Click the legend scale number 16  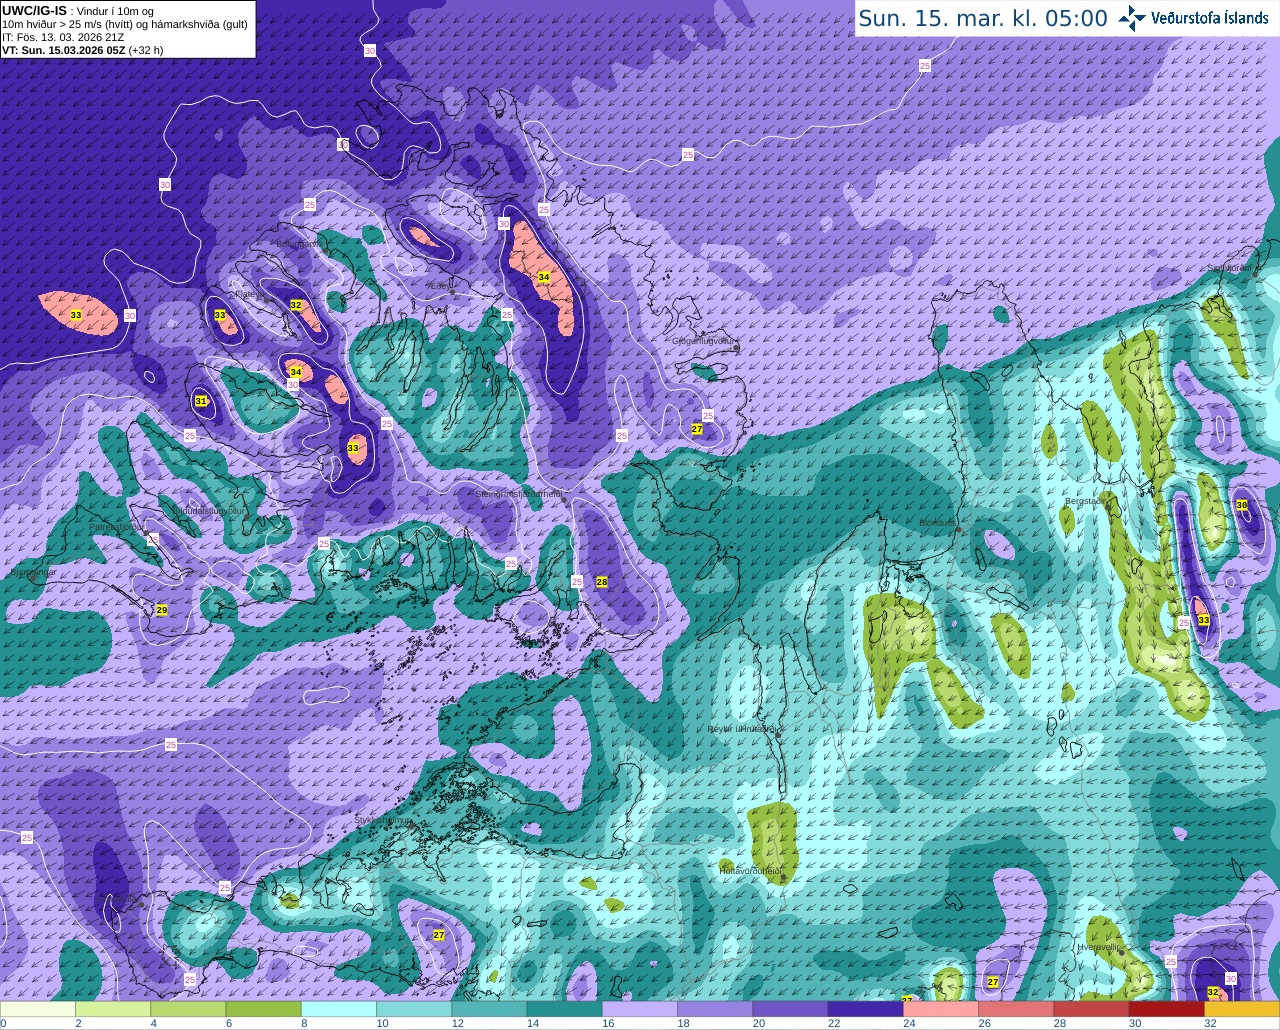(x=607, y=1023)
